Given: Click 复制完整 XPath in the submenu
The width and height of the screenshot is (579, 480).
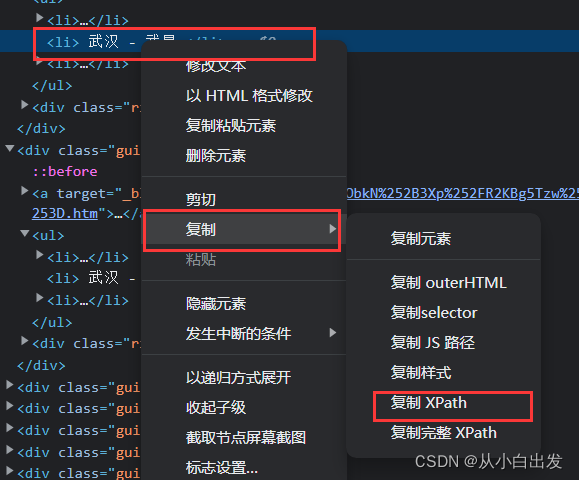Looking at the screenshot, I should pyautogui.click(x=443, y=432).
